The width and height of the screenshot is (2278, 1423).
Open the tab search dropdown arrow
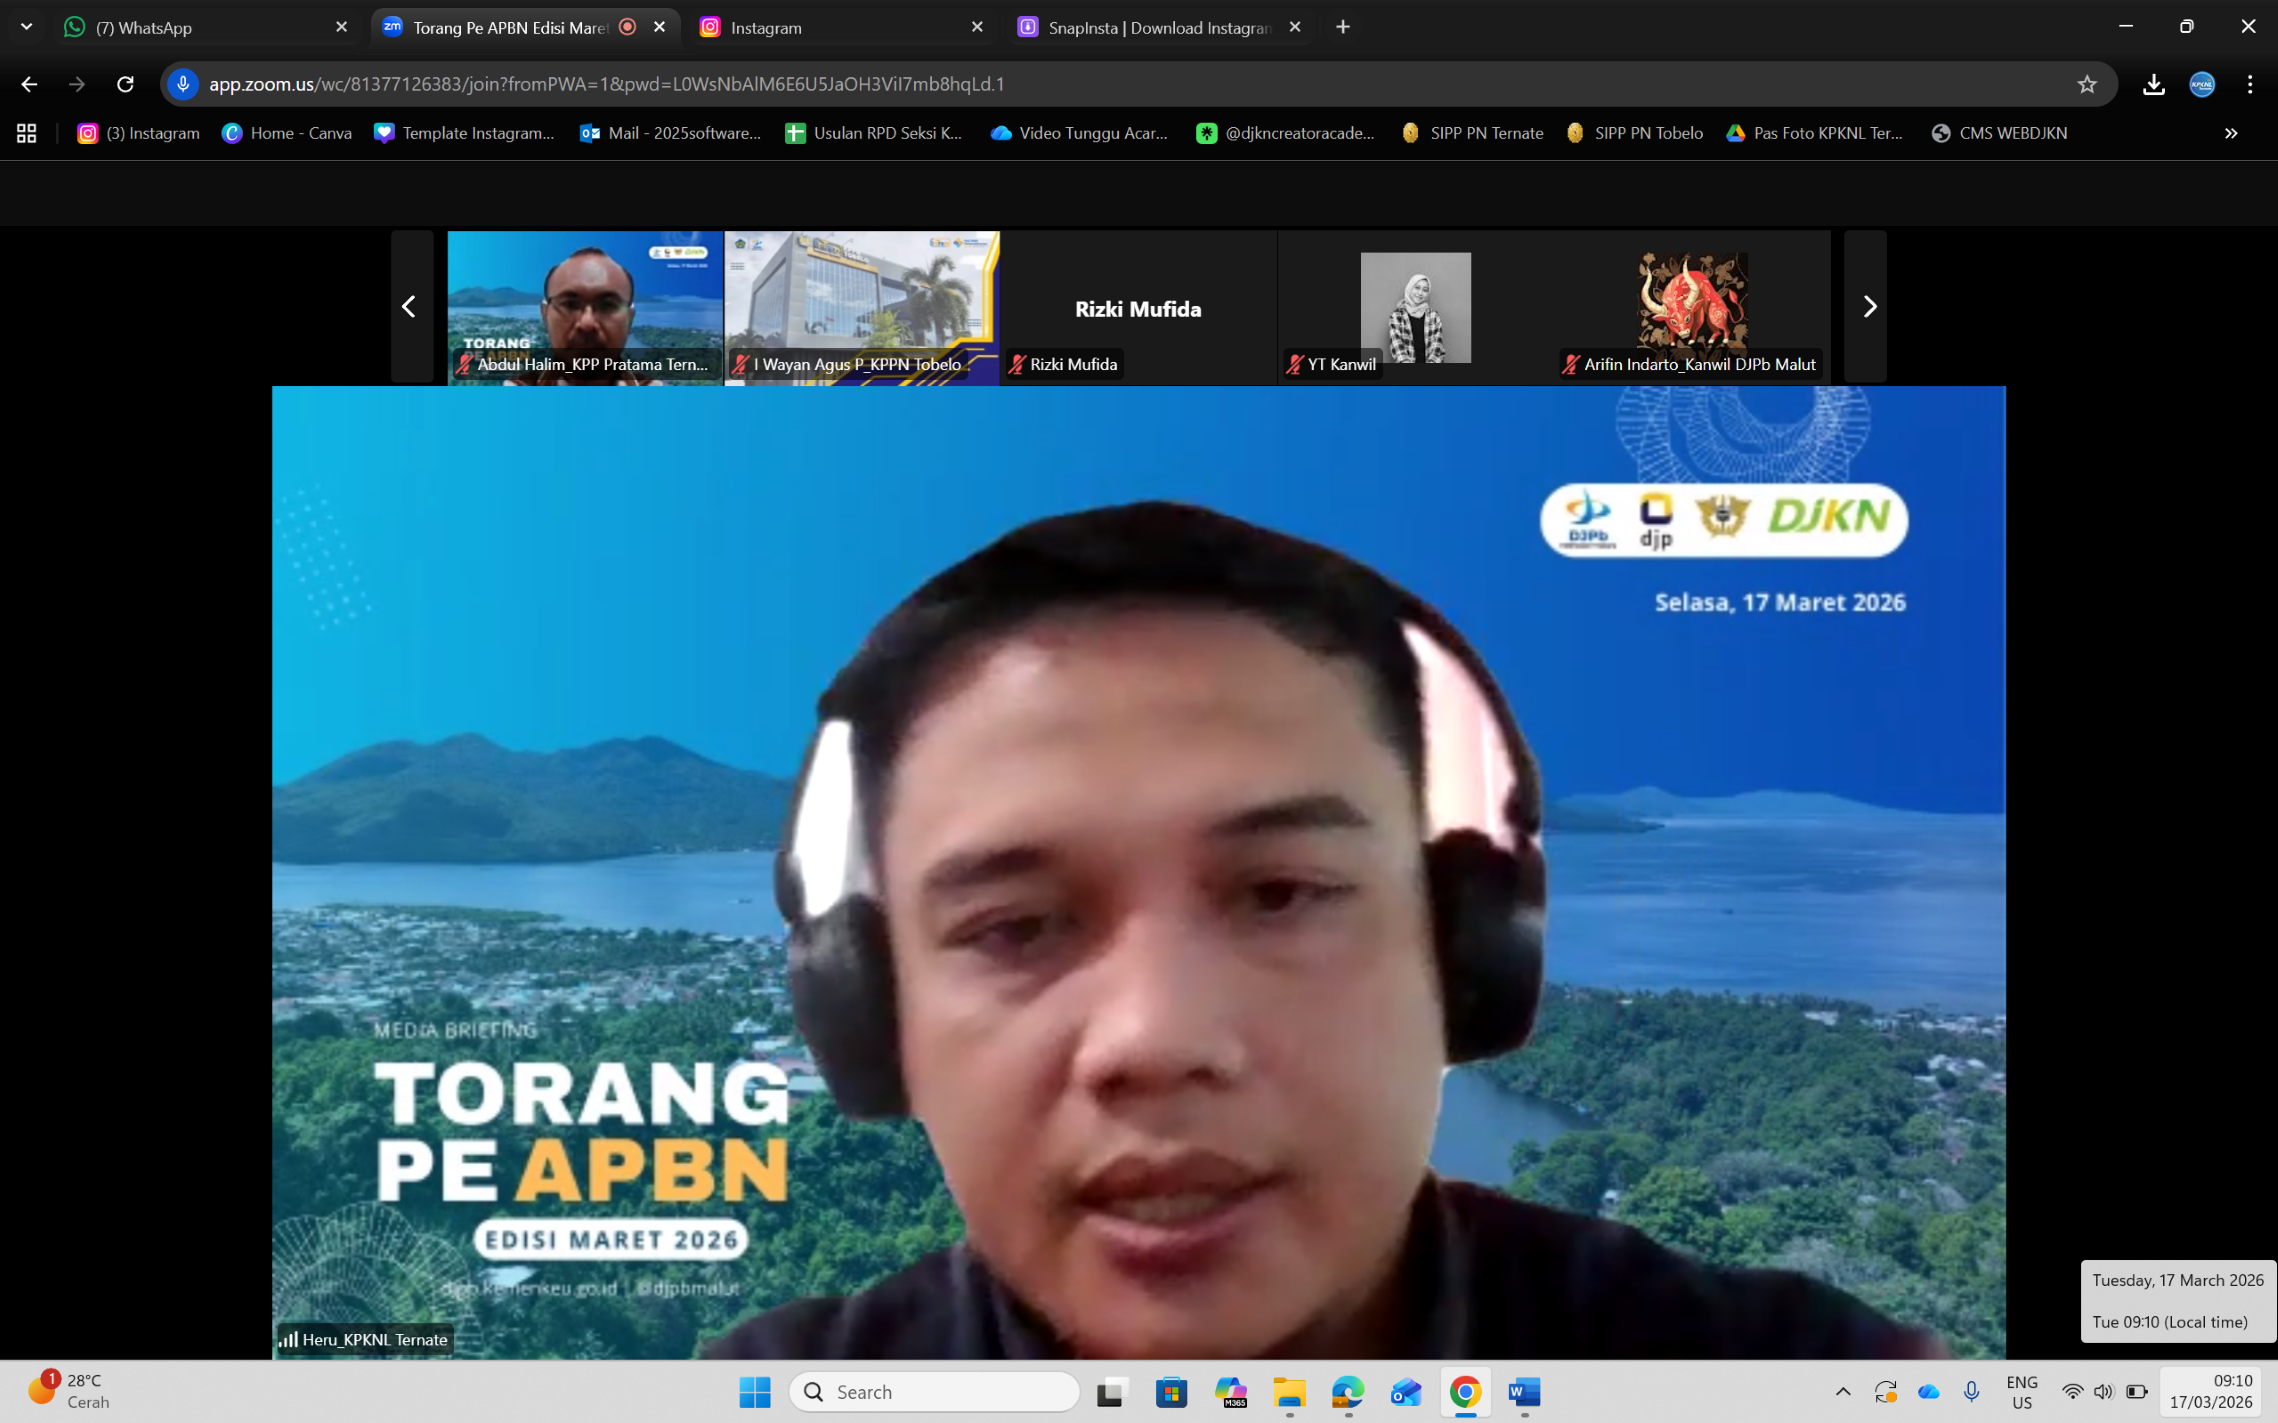[27, 27]
